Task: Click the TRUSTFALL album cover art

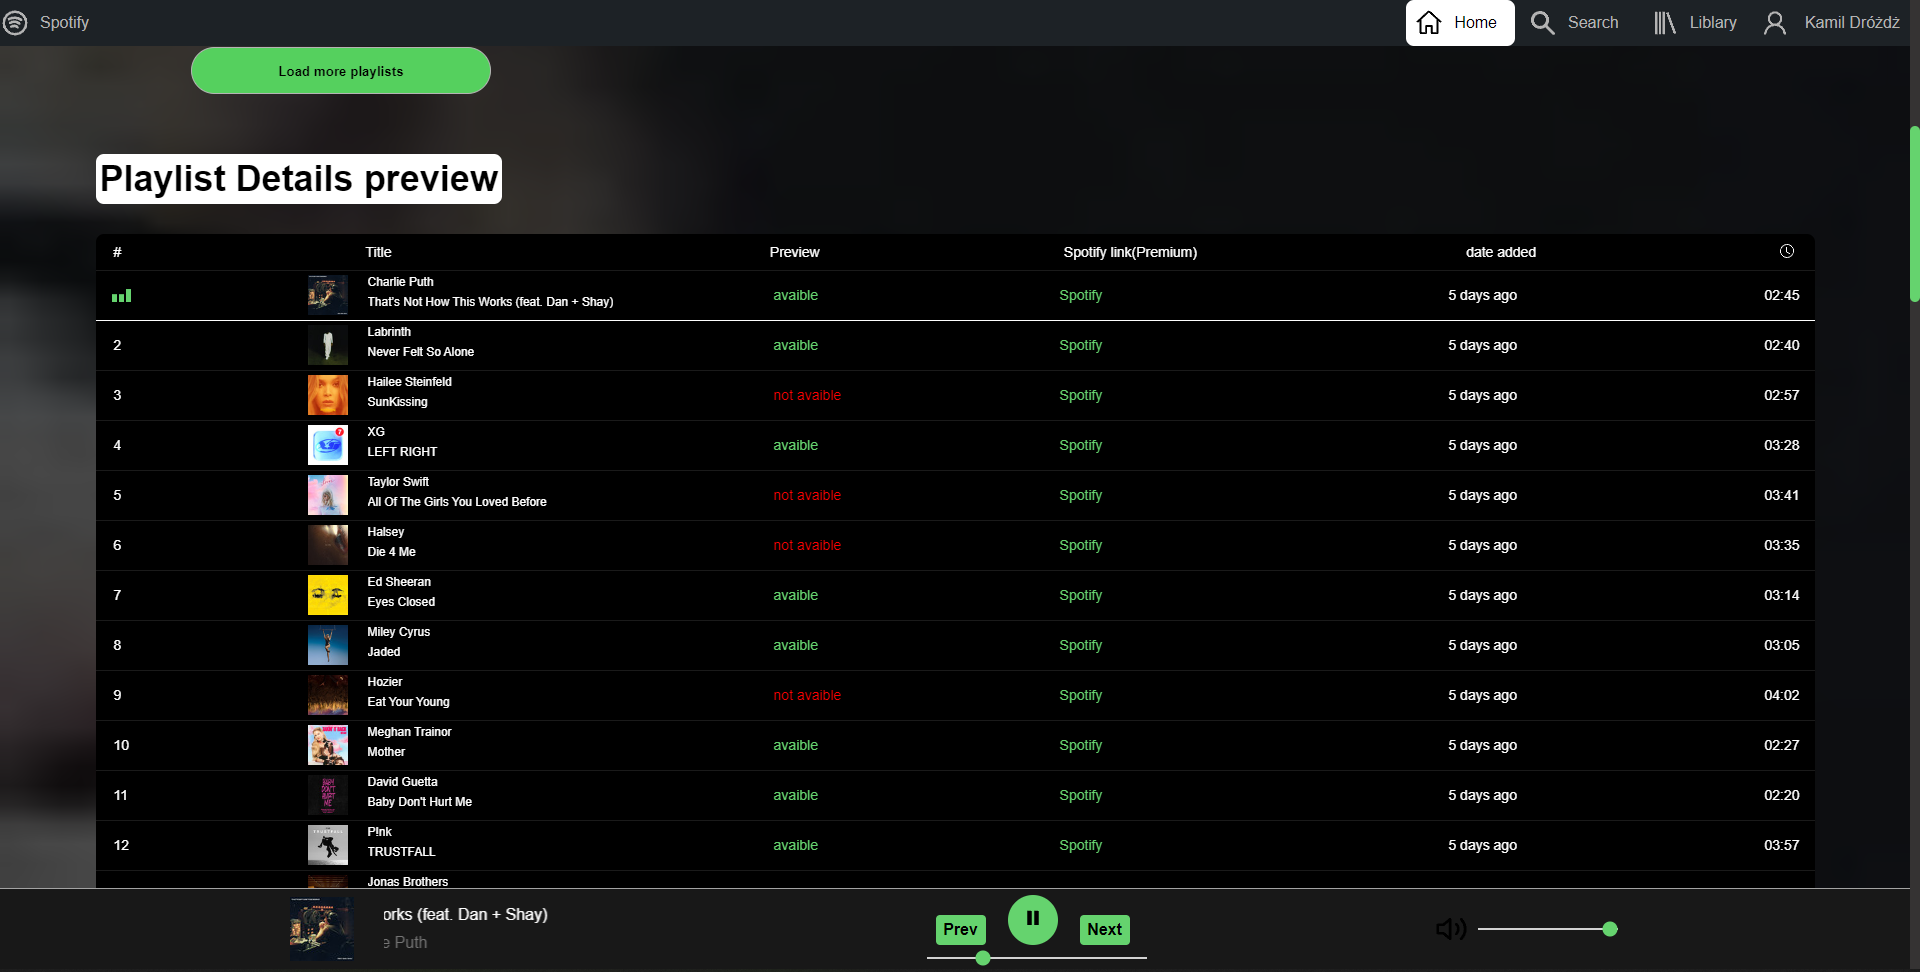Action: 327,844
